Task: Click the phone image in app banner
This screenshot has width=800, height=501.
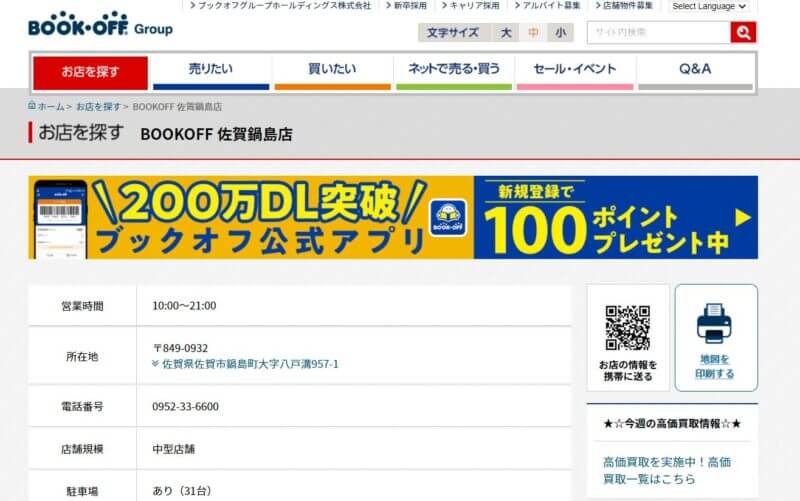Action: 59,220
